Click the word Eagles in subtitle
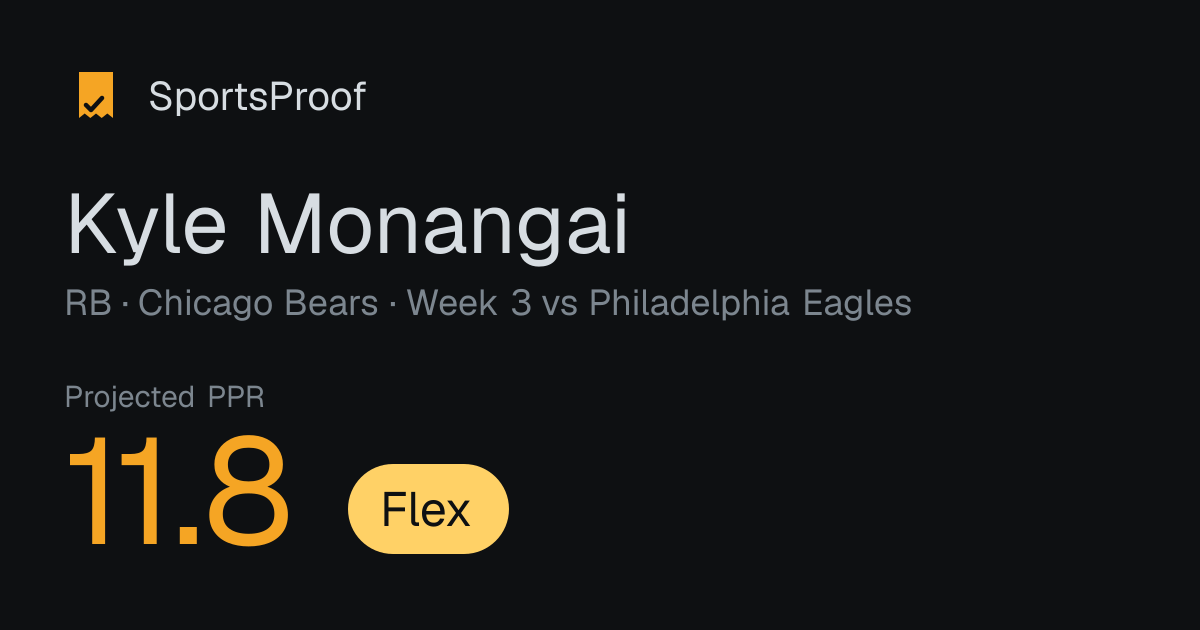The width and height of the screenshot is (1200, 630). (857, 304)
